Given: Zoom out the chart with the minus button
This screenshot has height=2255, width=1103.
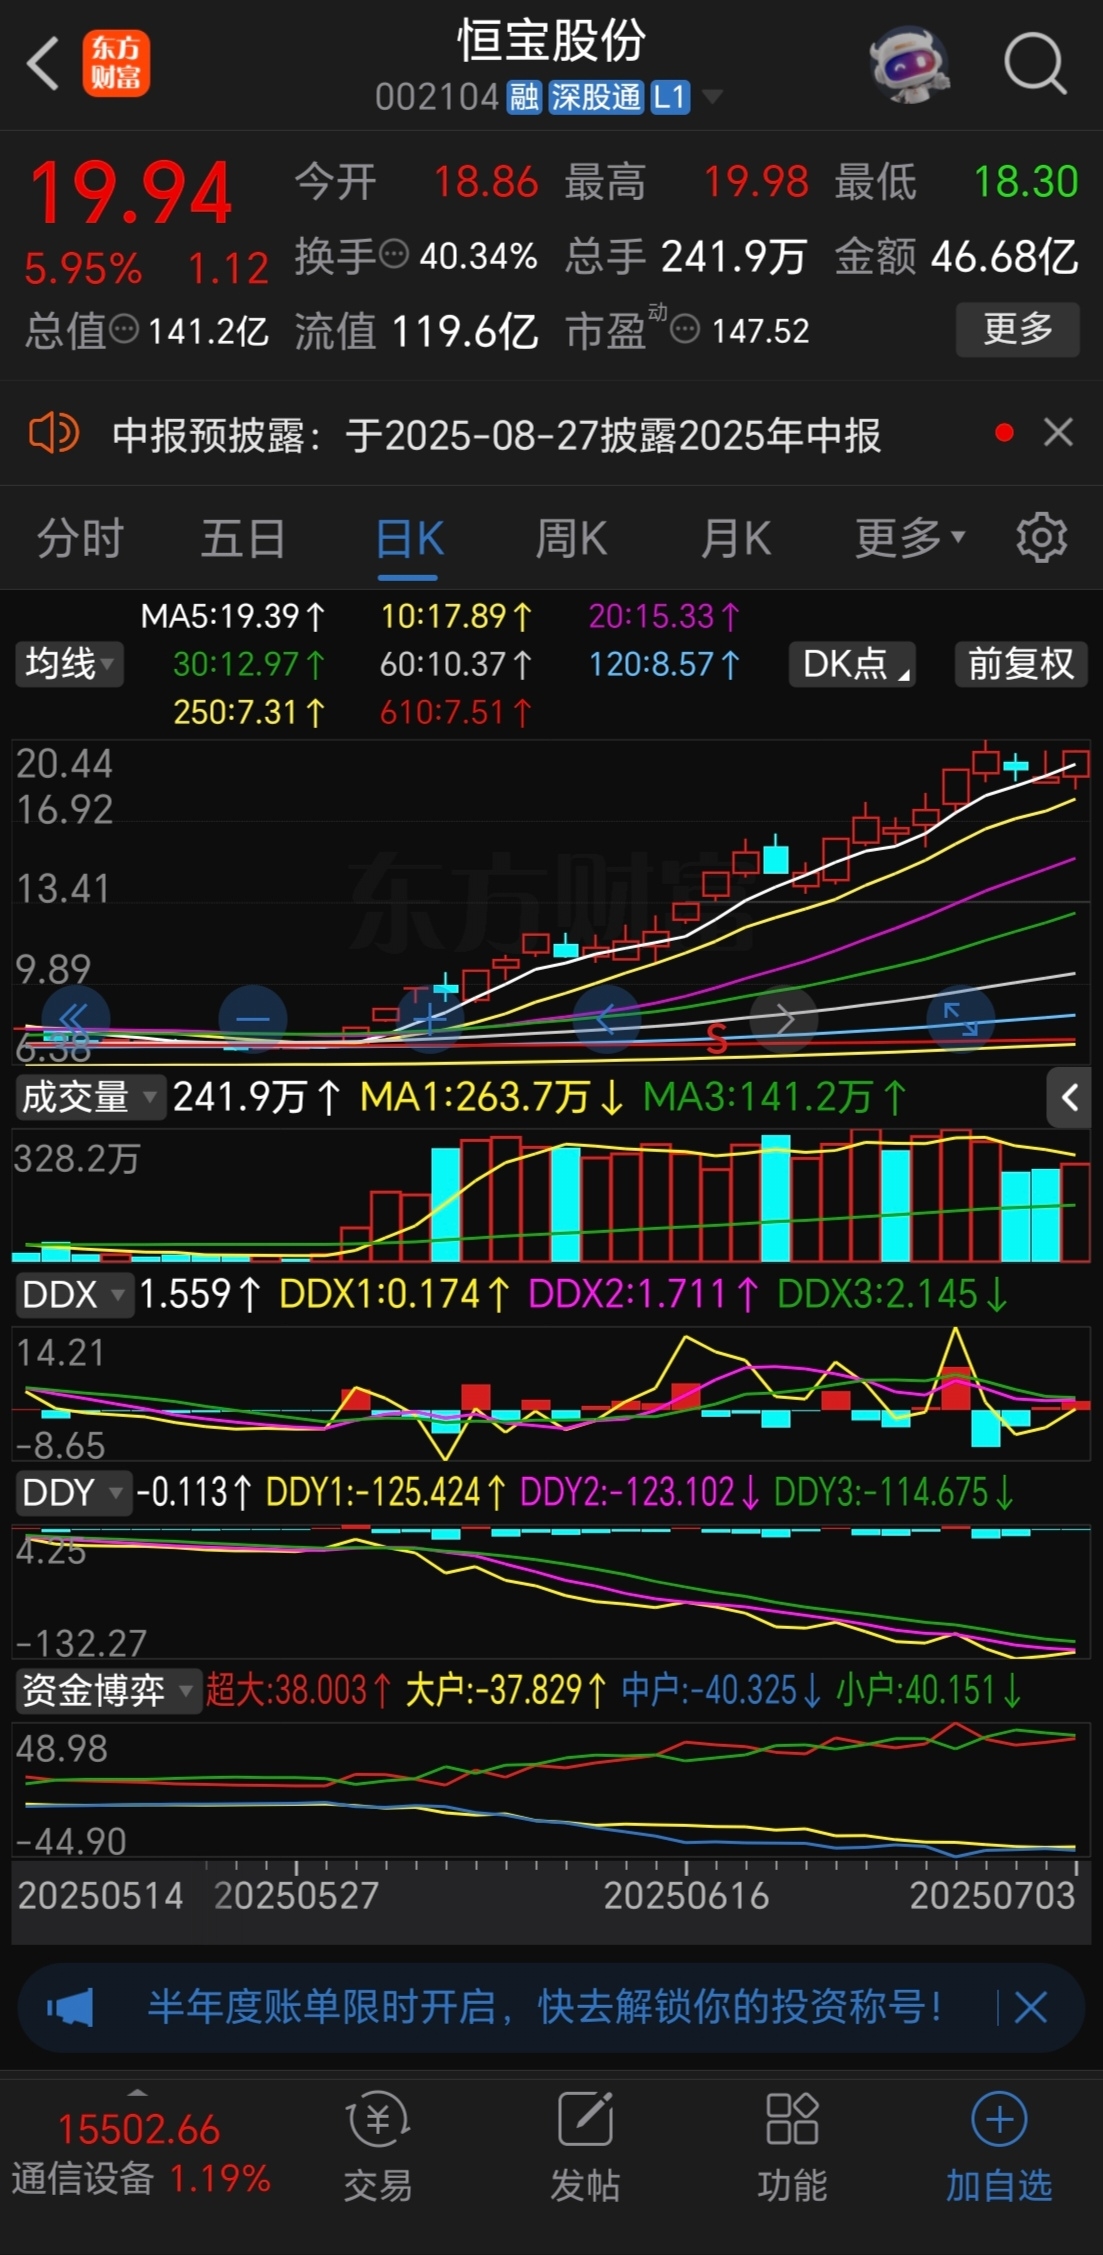Looking at the screenshot, I should point(253,1019).
